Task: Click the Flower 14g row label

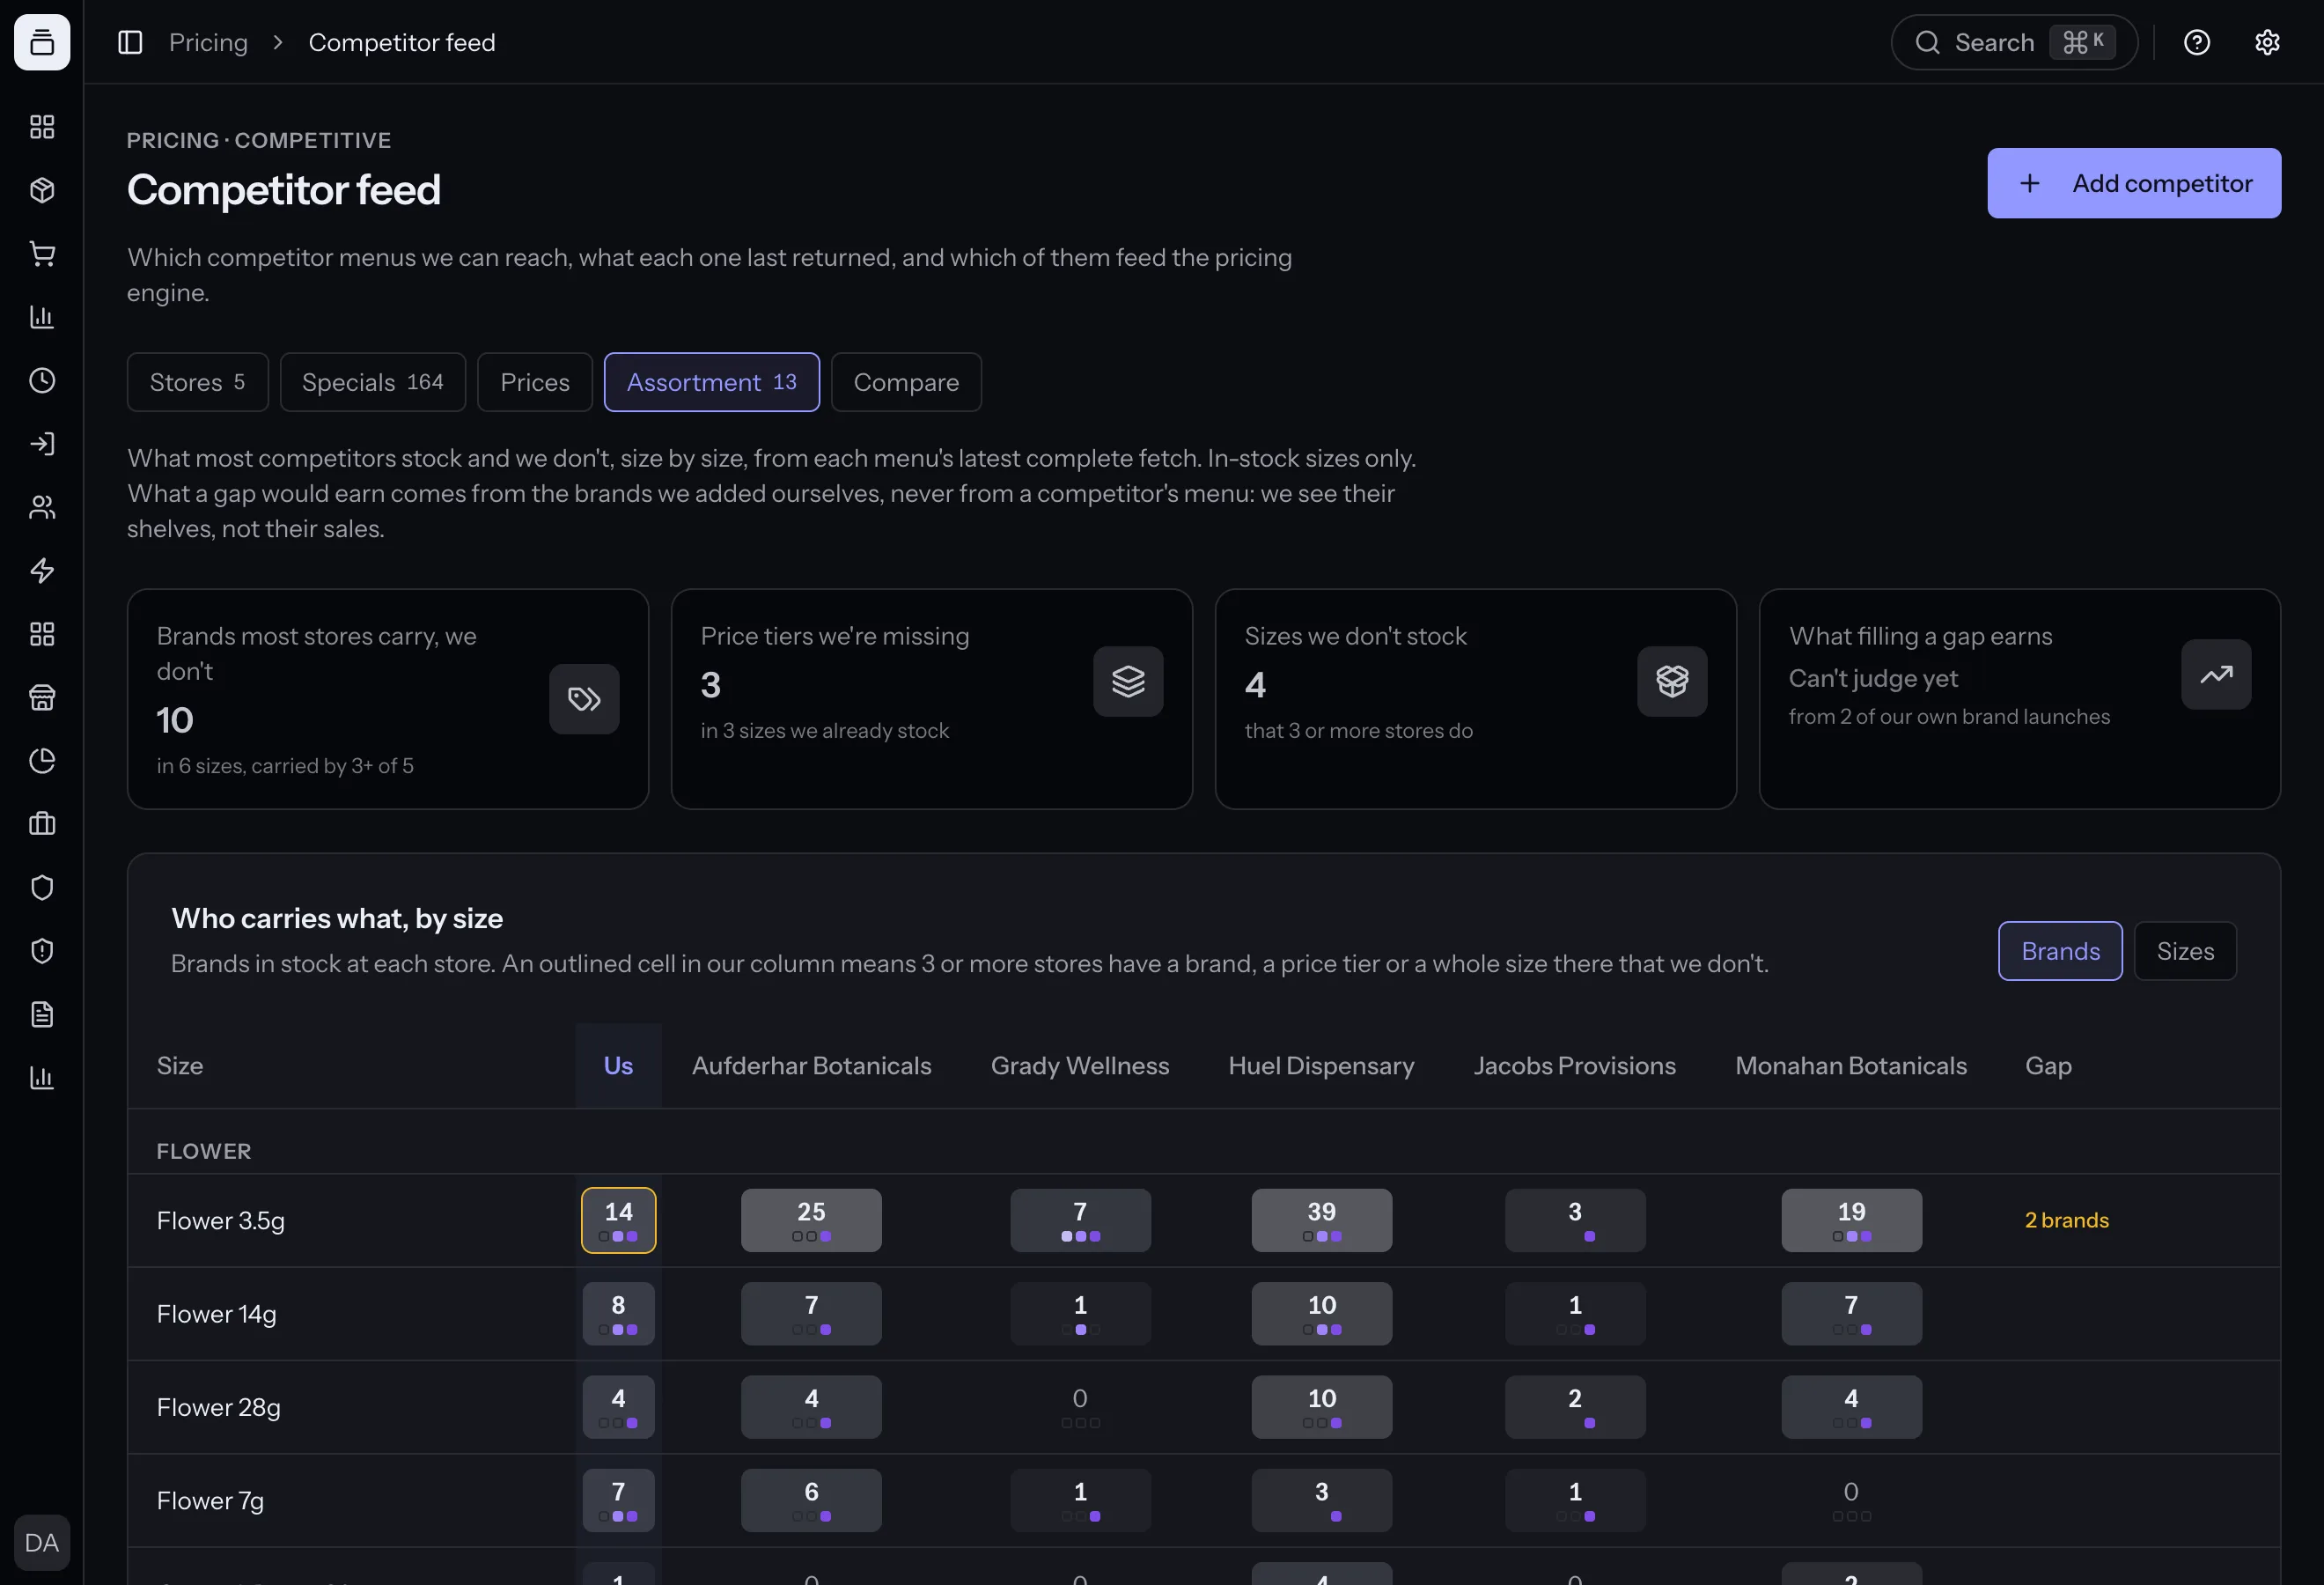Action: pos(216,1314)
